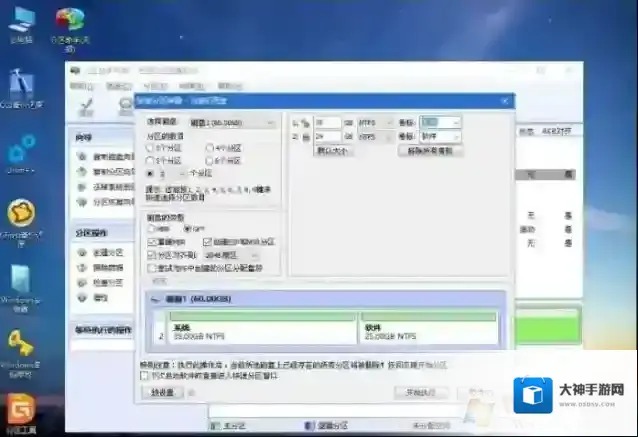
Task: Open the Windows password key desktop icon
Action: pos(21,347)
